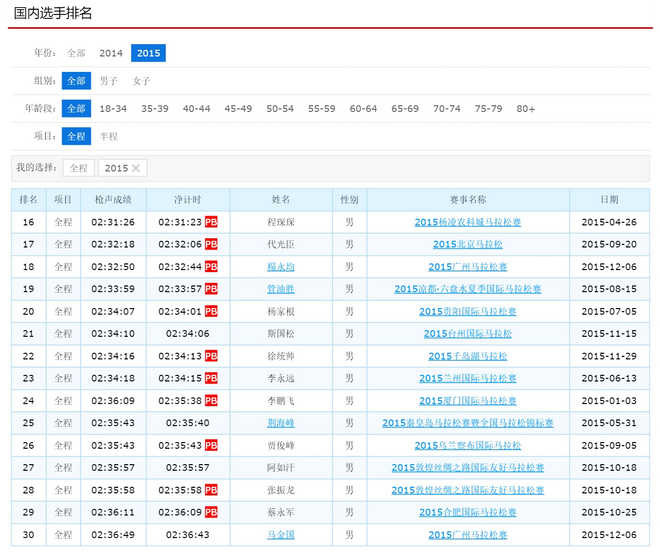Open 2015千岛湖马拉松 race link
The width and height of the screenshot is (660, 554).
tap(467, 356)
